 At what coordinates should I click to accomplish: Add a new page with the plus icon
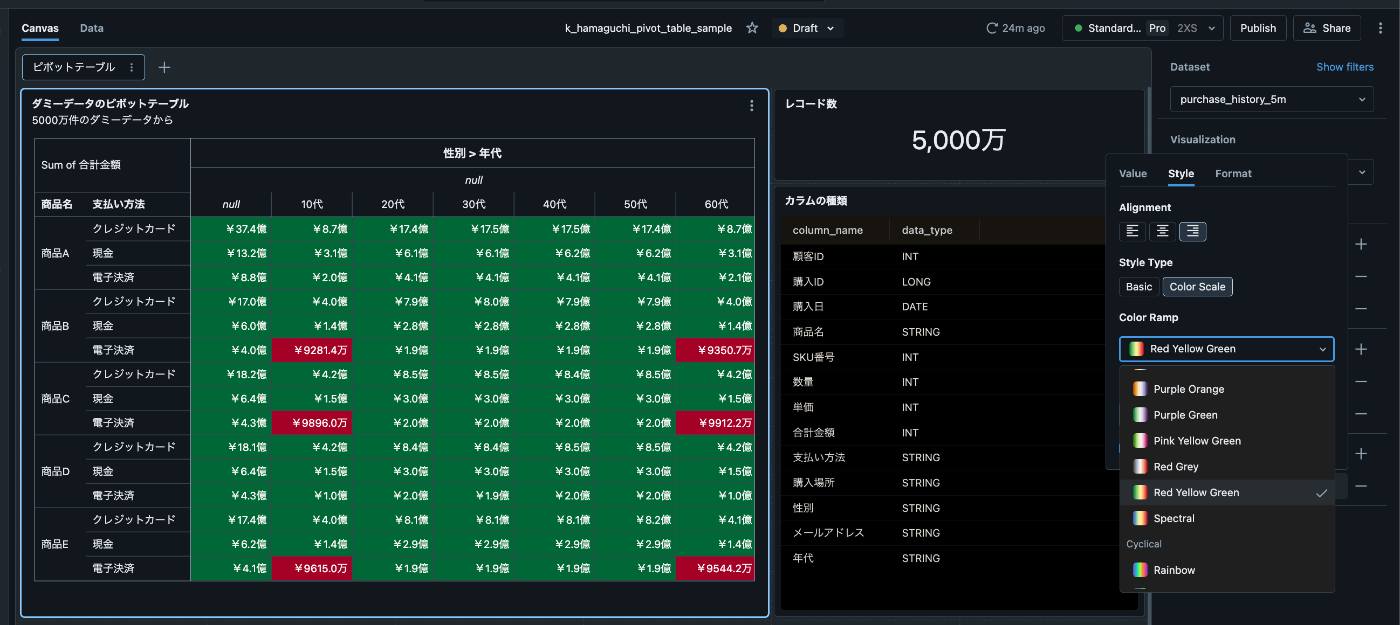[165, 67]
